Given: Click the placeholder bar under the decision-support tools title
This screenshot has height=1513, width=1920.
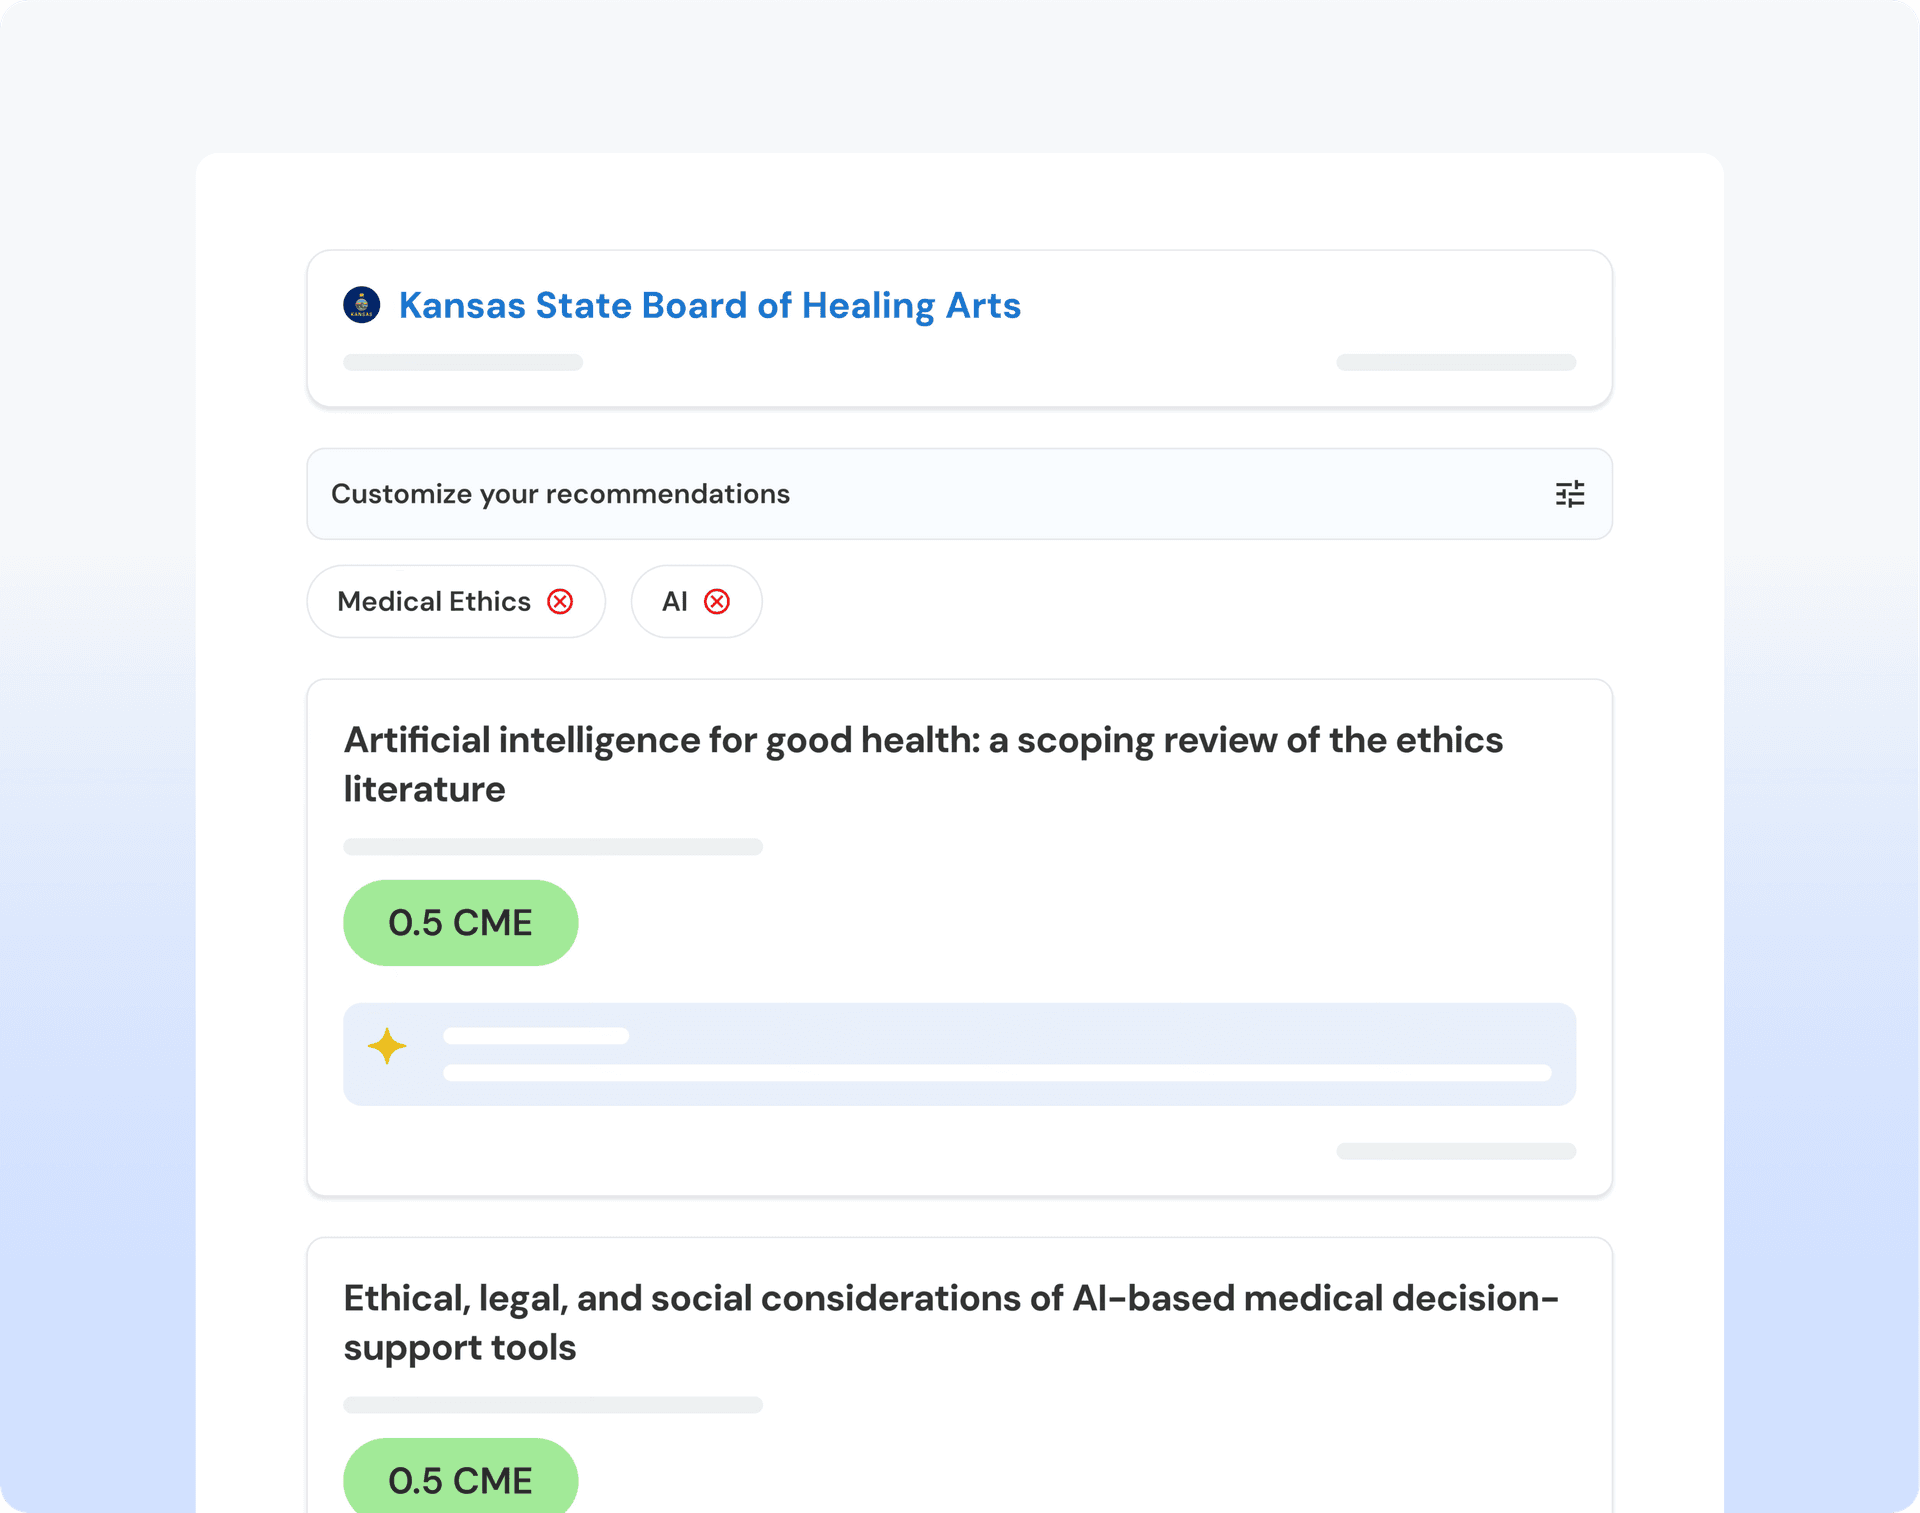Looking at the screenshot, I should point(552,1405).
